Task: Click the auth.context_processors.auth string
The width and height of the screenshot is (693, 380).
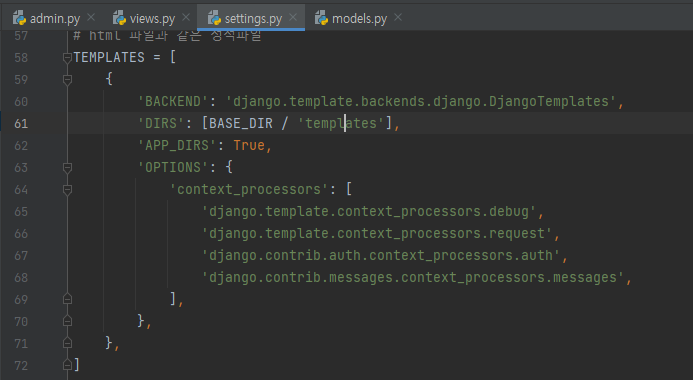Action: pyautogui.click(x=381, y=255)
